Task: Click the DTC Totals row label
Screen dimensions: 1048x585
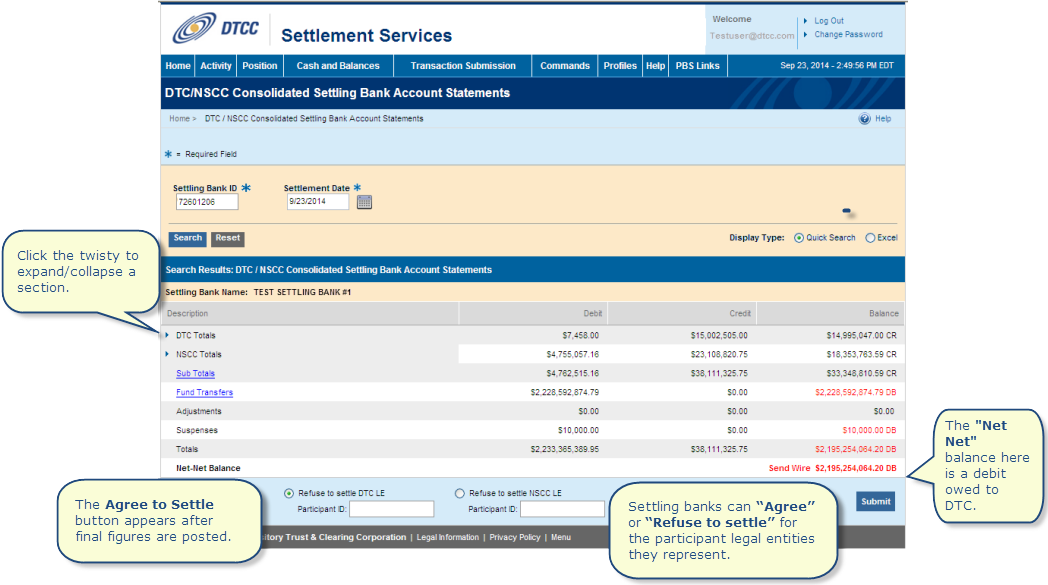Action: tap(196, 336)
